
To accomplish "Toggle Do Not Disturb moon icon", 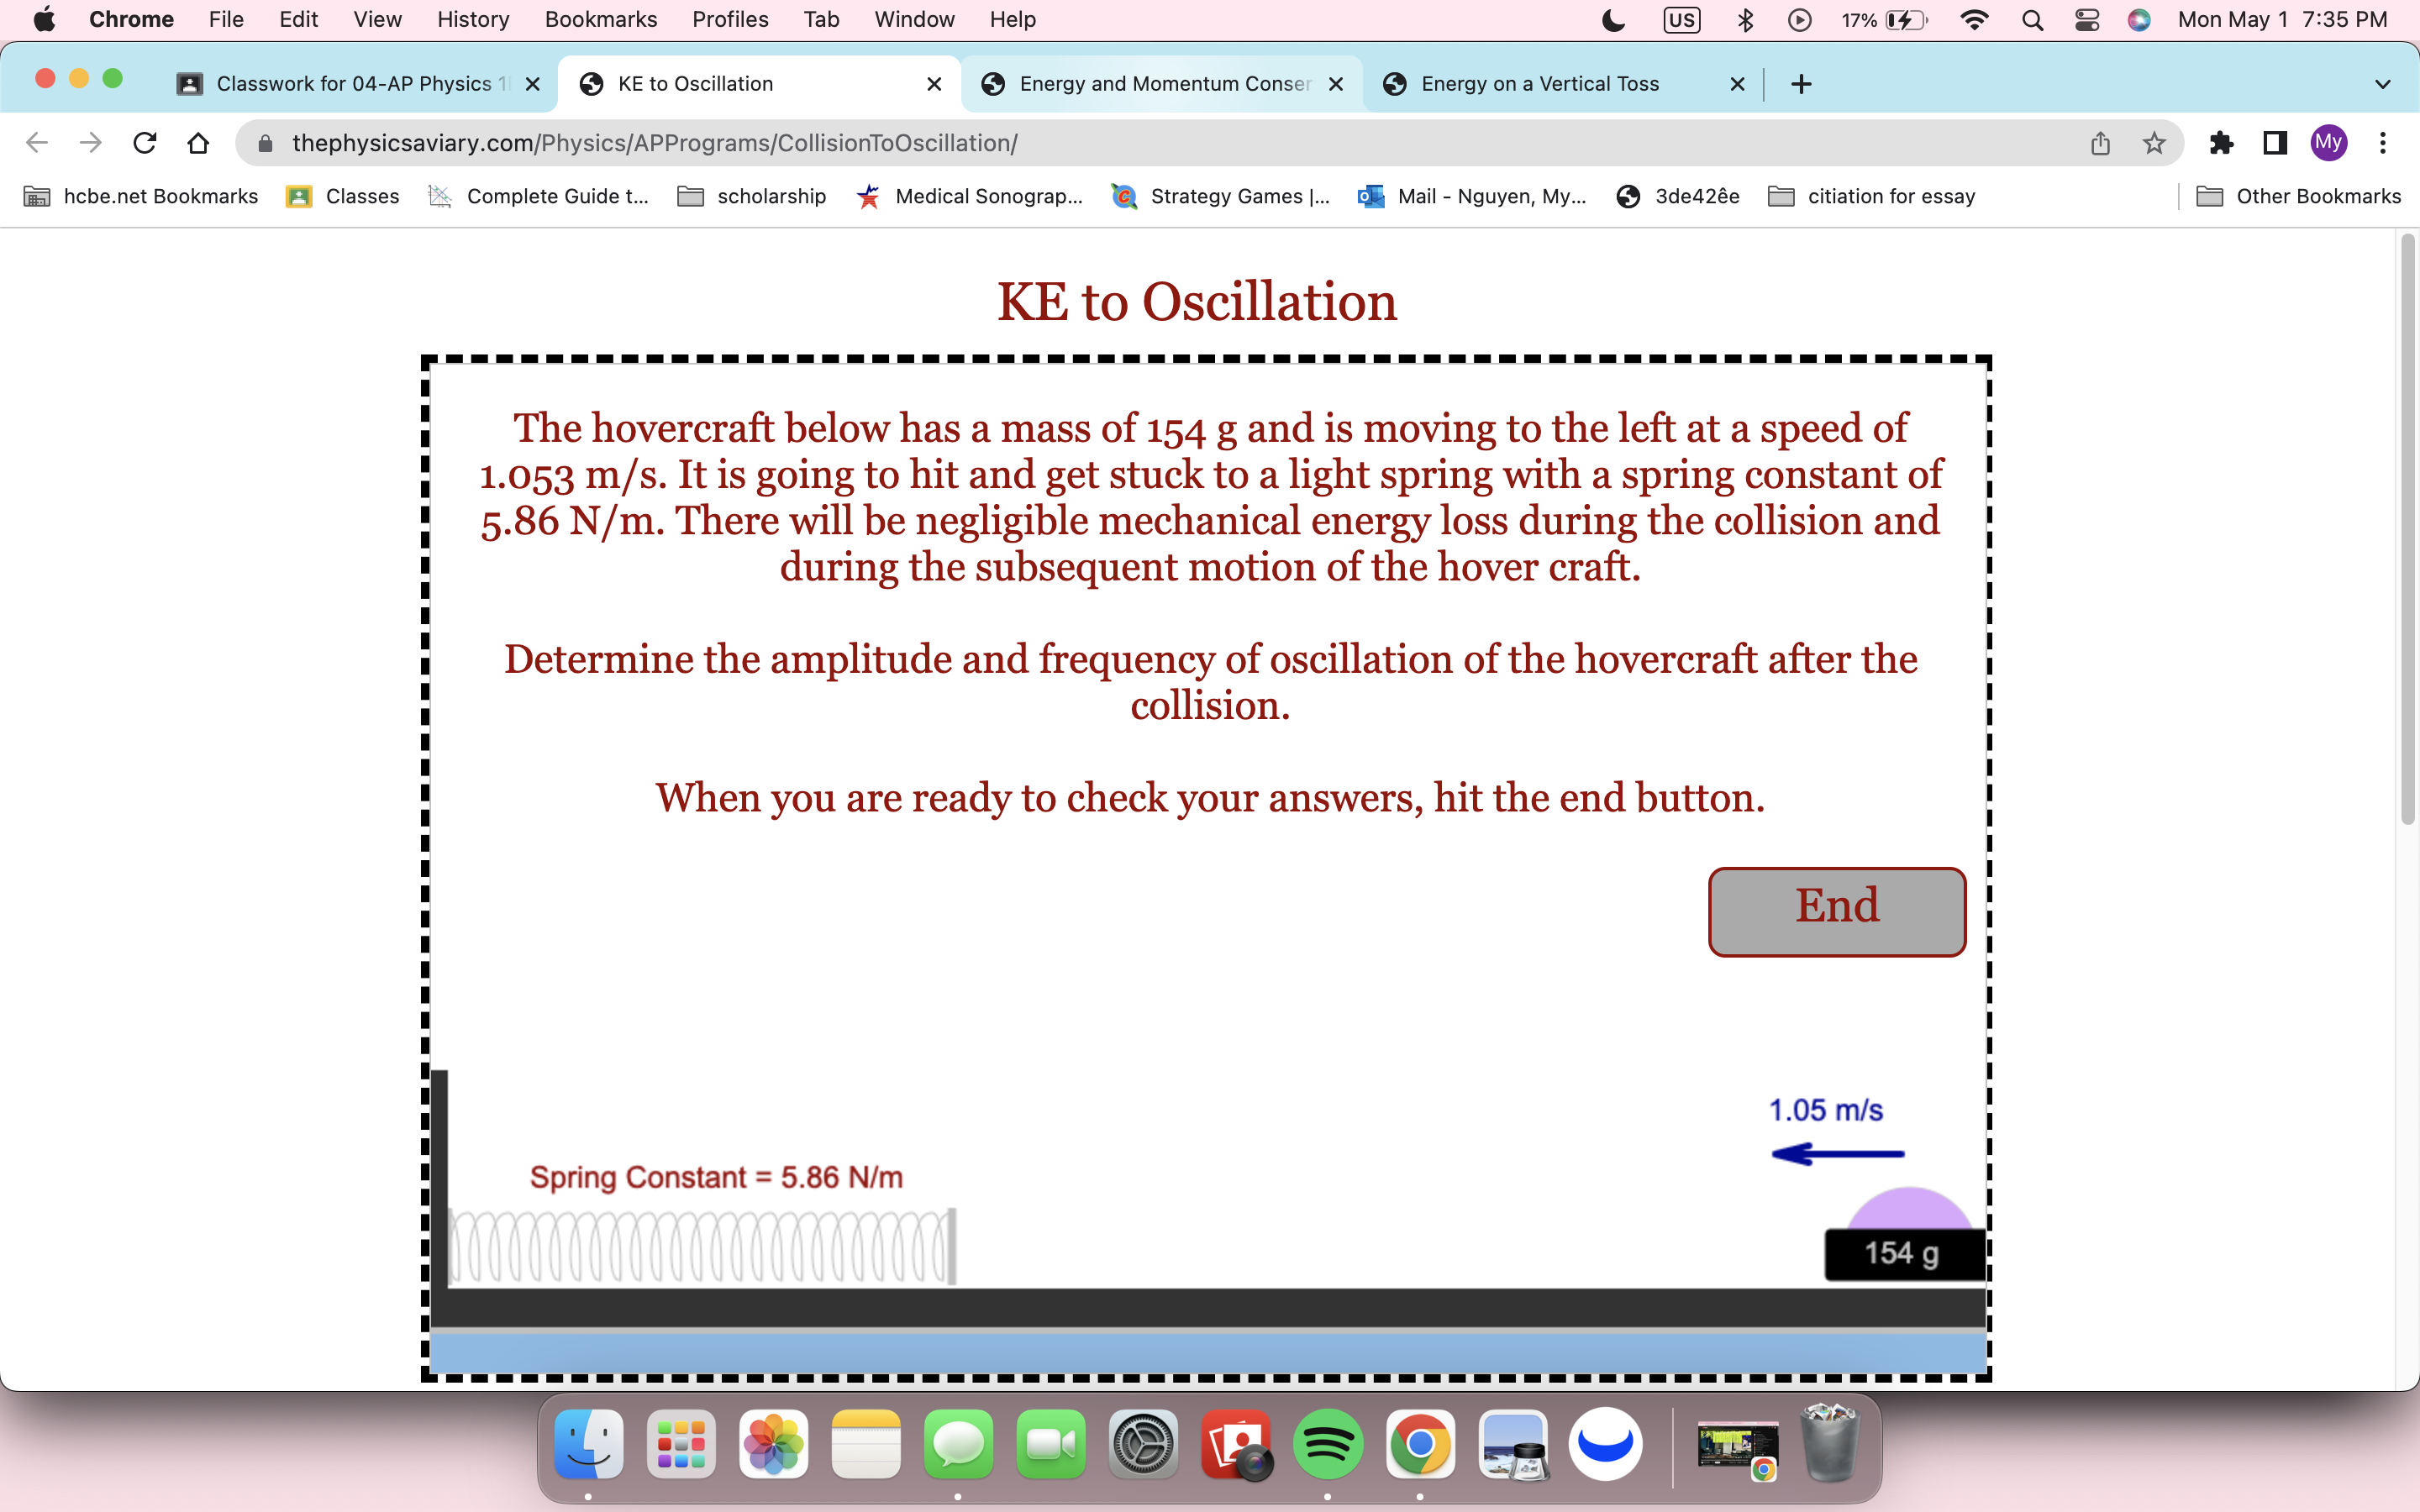I will tap(1613, 19).
